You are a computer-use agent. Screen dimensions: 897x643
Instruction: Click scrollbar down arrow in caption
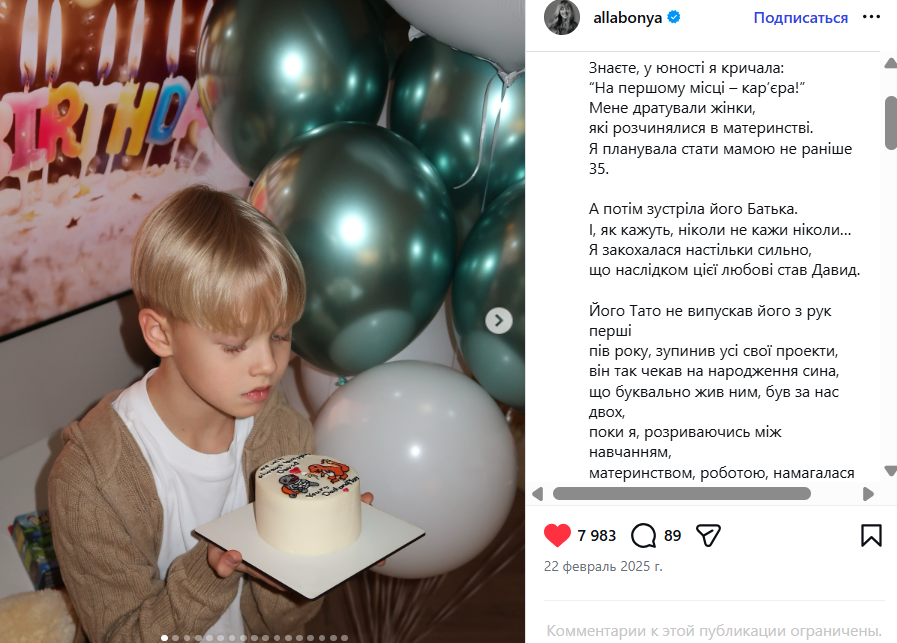[x=890, y=471]
